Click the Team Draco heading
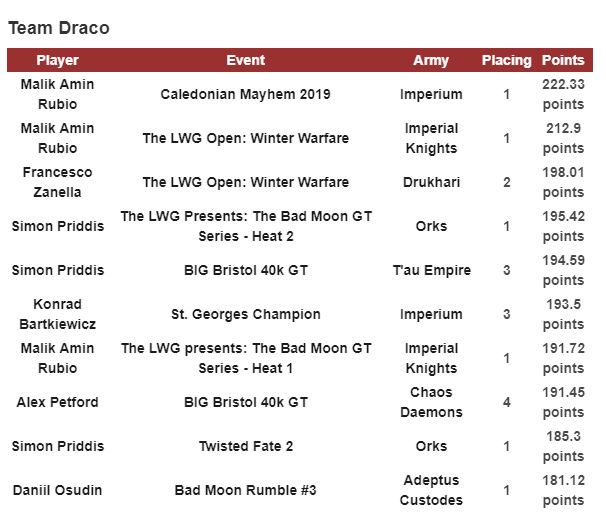The height and width of the screenshot is (517, 606). coord(59,28)
